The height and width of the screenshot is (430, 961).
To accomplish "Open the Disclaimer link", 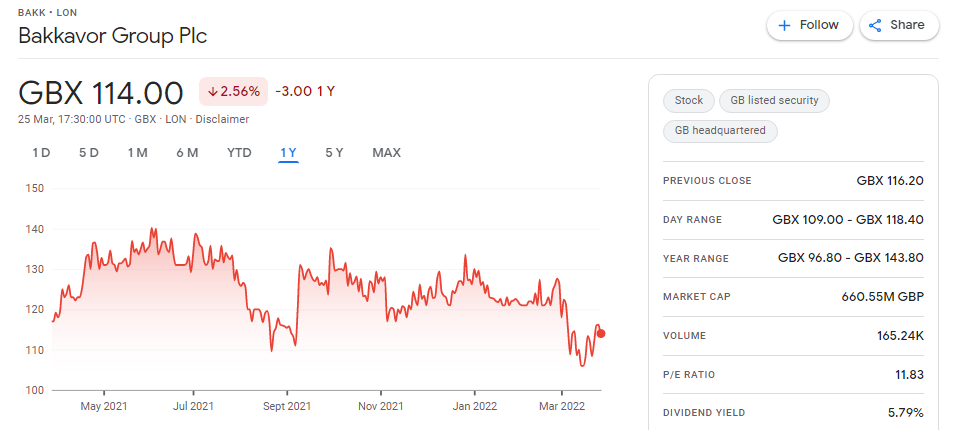I will coord(222,119).
